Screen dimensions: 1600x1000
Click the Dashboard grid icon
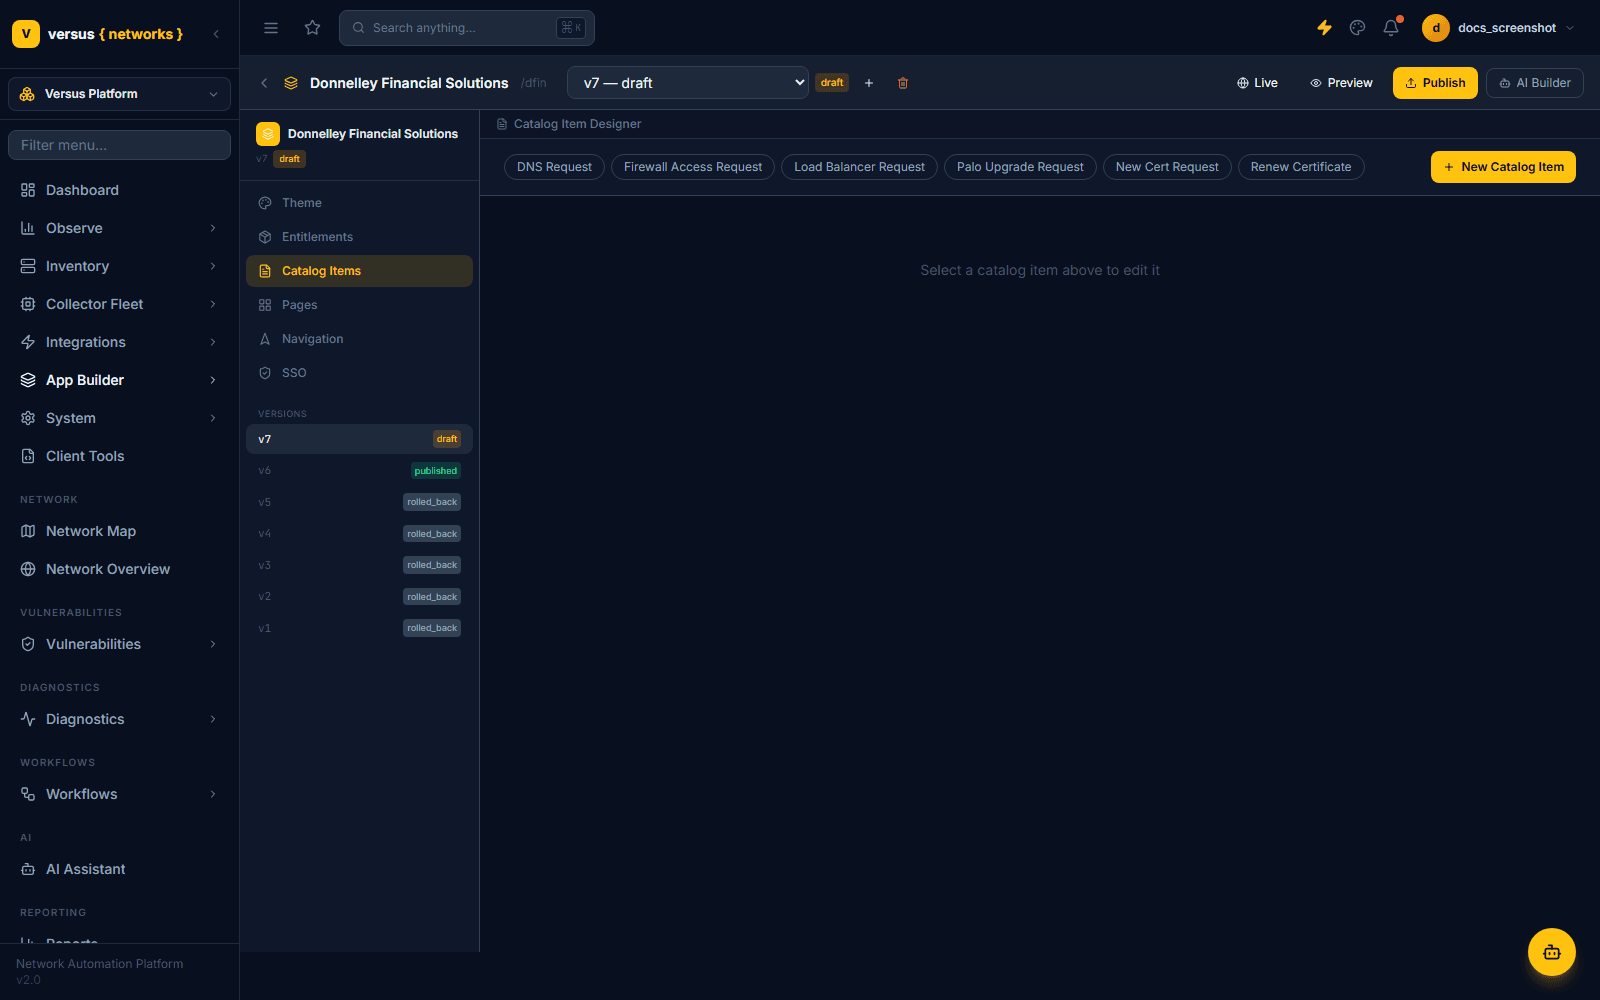tap(28, 190)
